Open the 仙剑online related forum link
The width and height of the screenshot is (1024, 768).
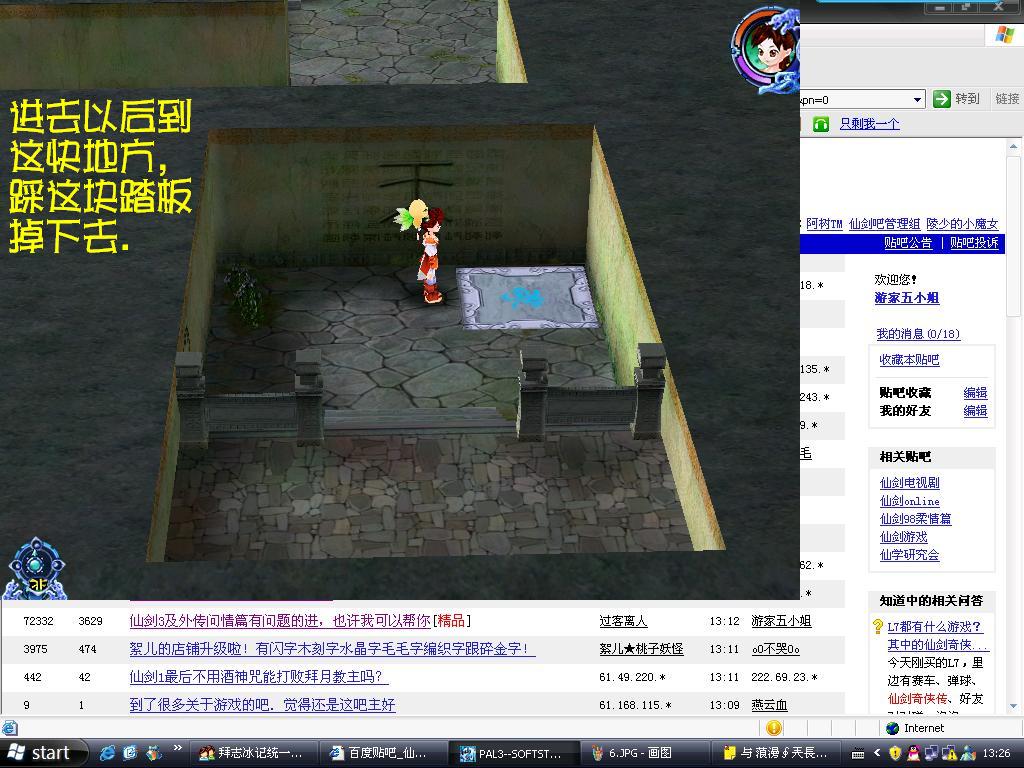(909, 501)
